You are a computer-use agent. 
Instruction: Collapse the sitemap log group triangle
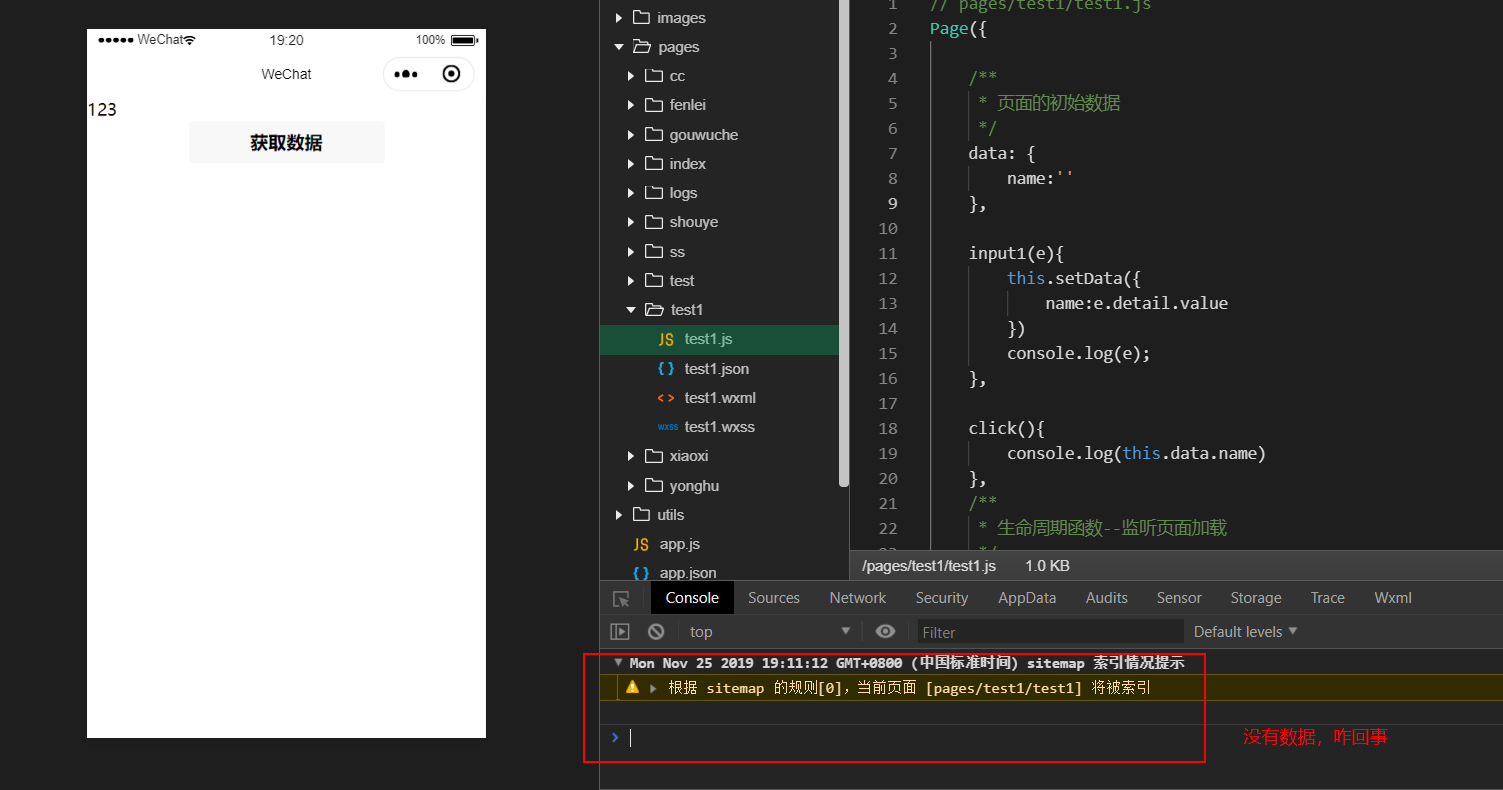point(618,662)
